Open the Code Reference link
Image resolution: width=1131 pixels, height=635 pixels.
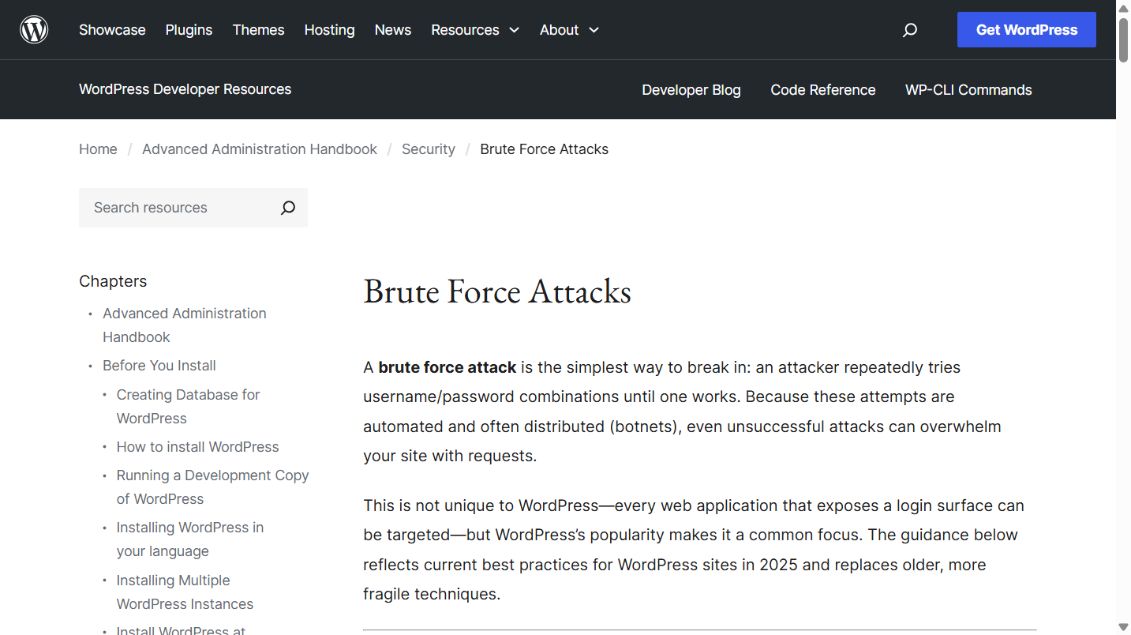pos(822,90)
